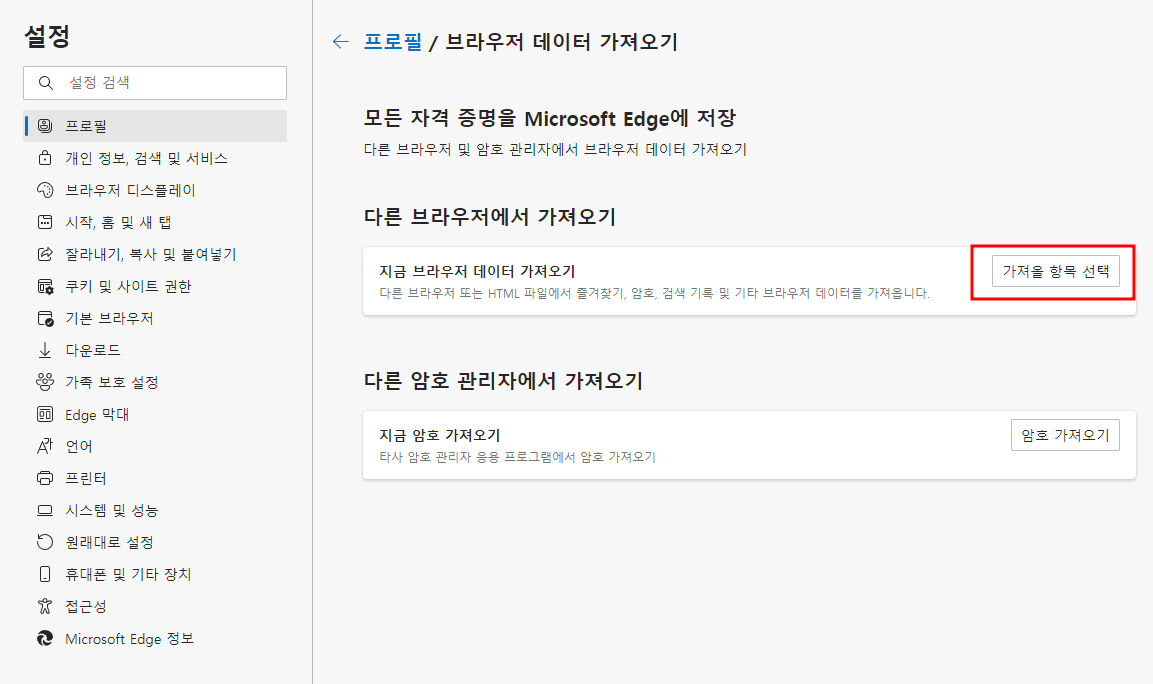1153x684 pixels.
Task: Click the 설정 sidebar title
Action: (x=47, y=36)
